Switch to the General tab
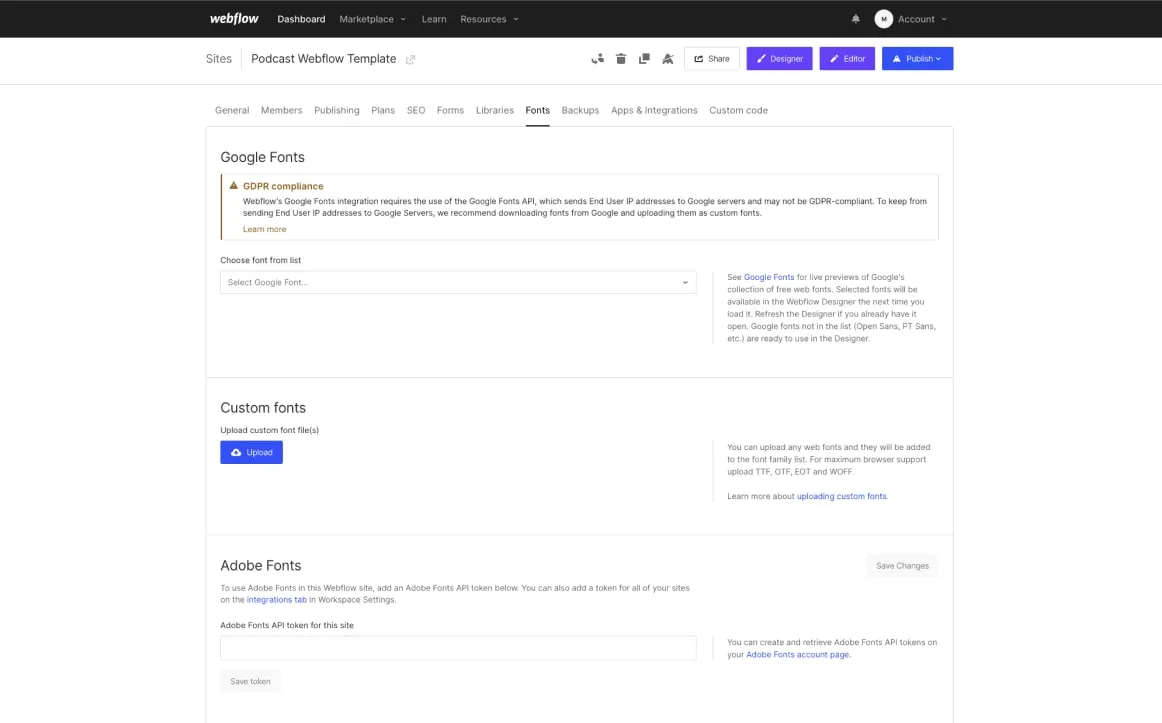This screenshot has width=1162, height=723. click(x=232, y=110)
